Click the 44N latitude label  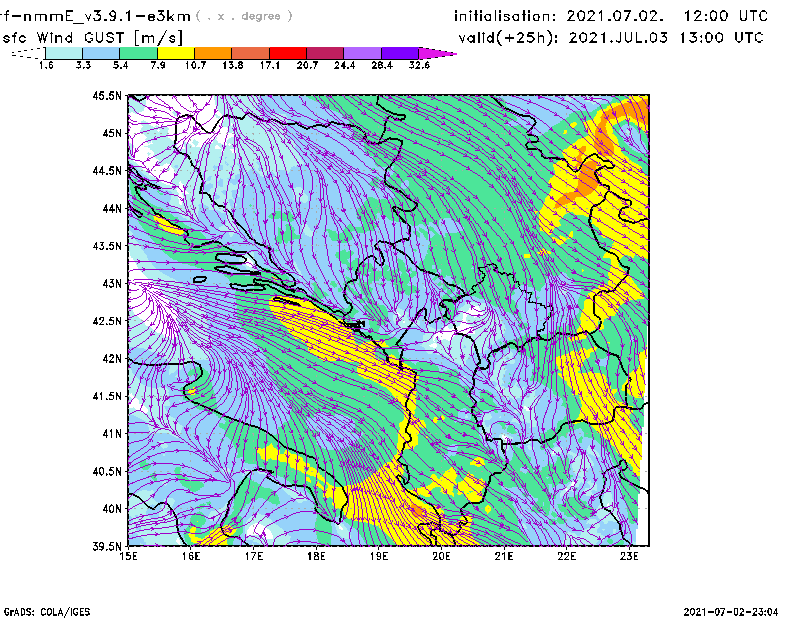coord(112,208)
